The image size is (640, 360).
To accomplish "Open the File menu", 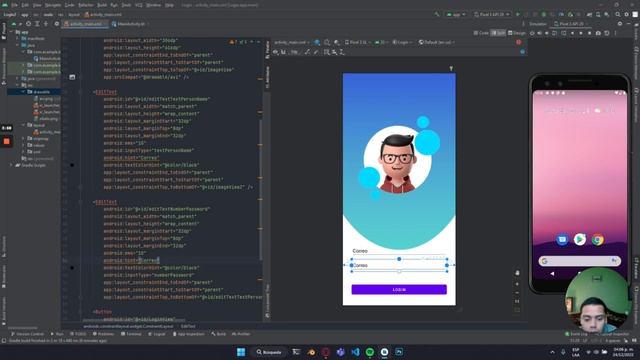I will click(14, 5).
